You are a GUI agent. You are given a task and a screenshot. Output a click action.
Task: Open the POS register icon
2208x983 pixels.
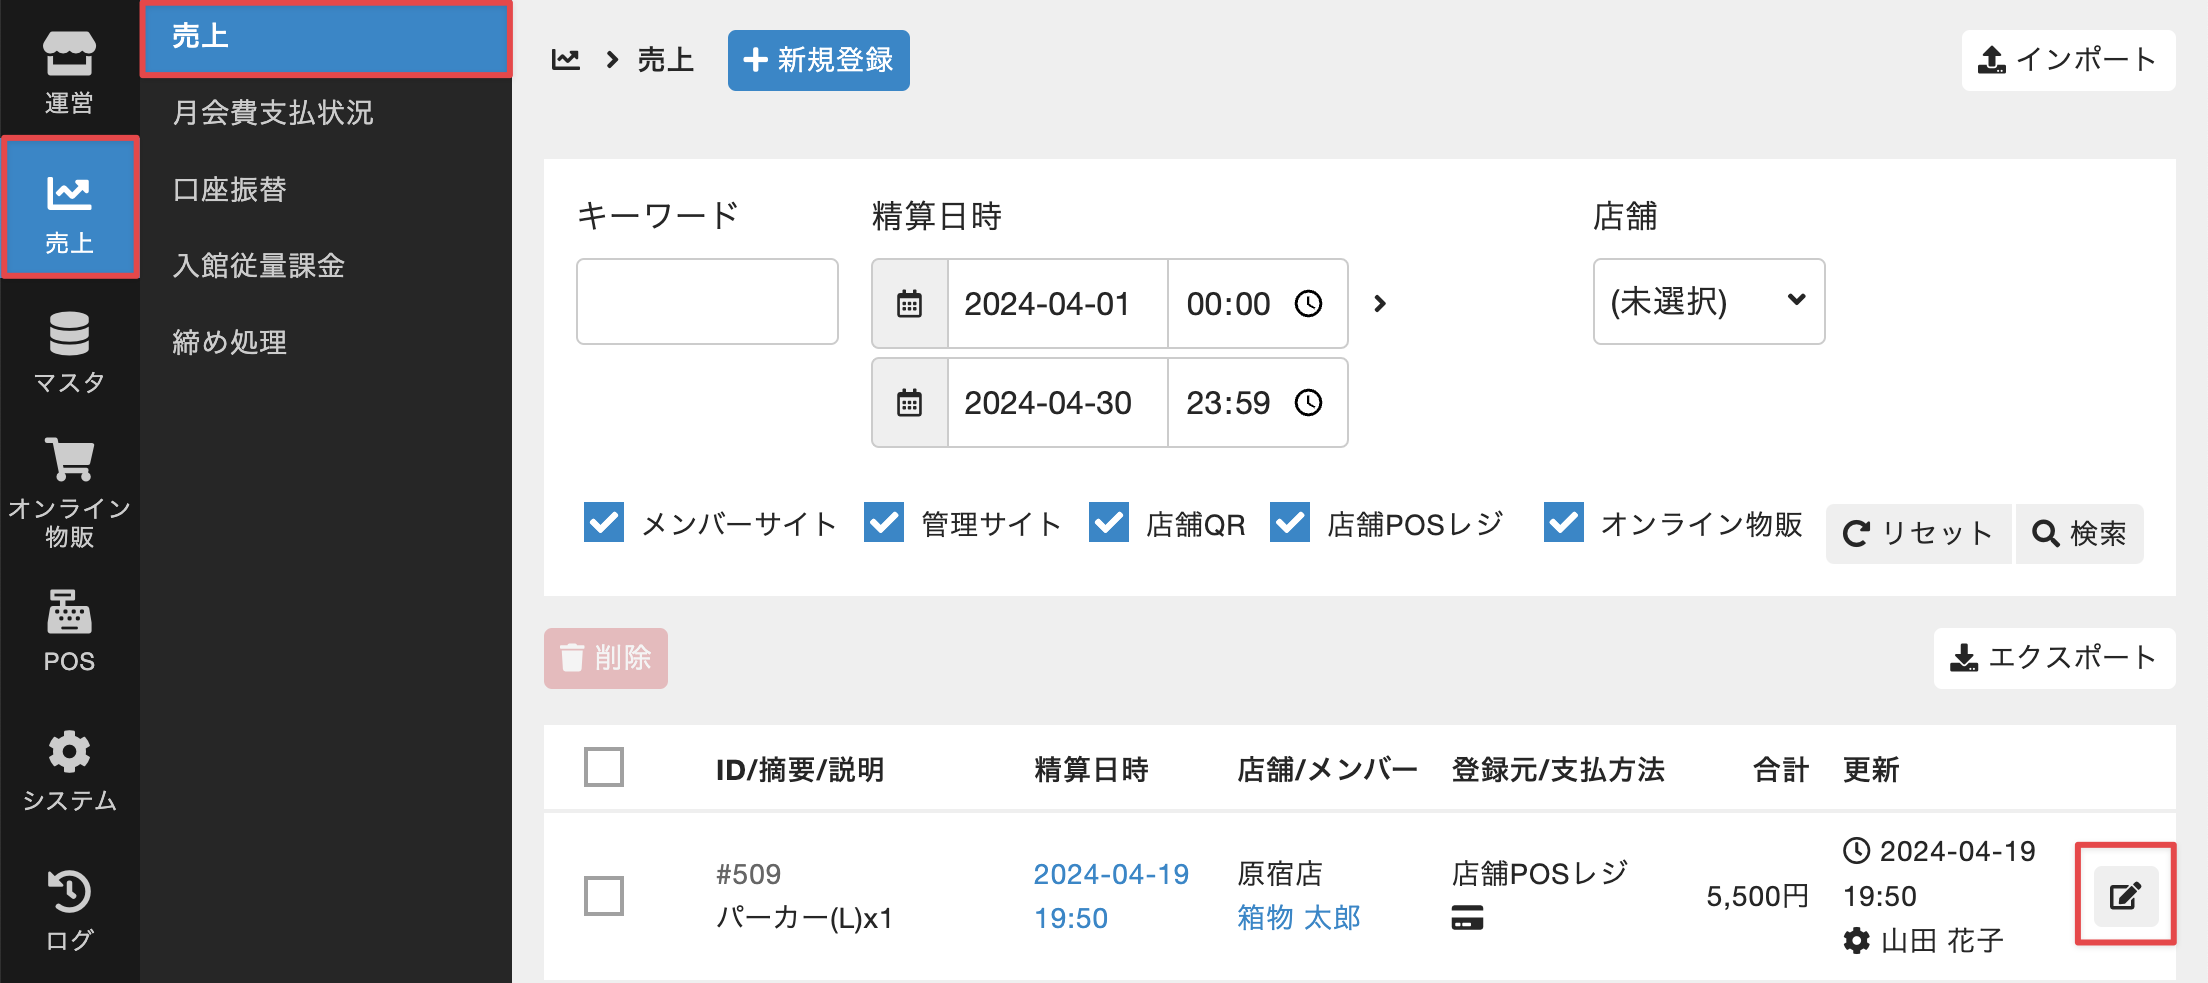click(x=69, y=631)
